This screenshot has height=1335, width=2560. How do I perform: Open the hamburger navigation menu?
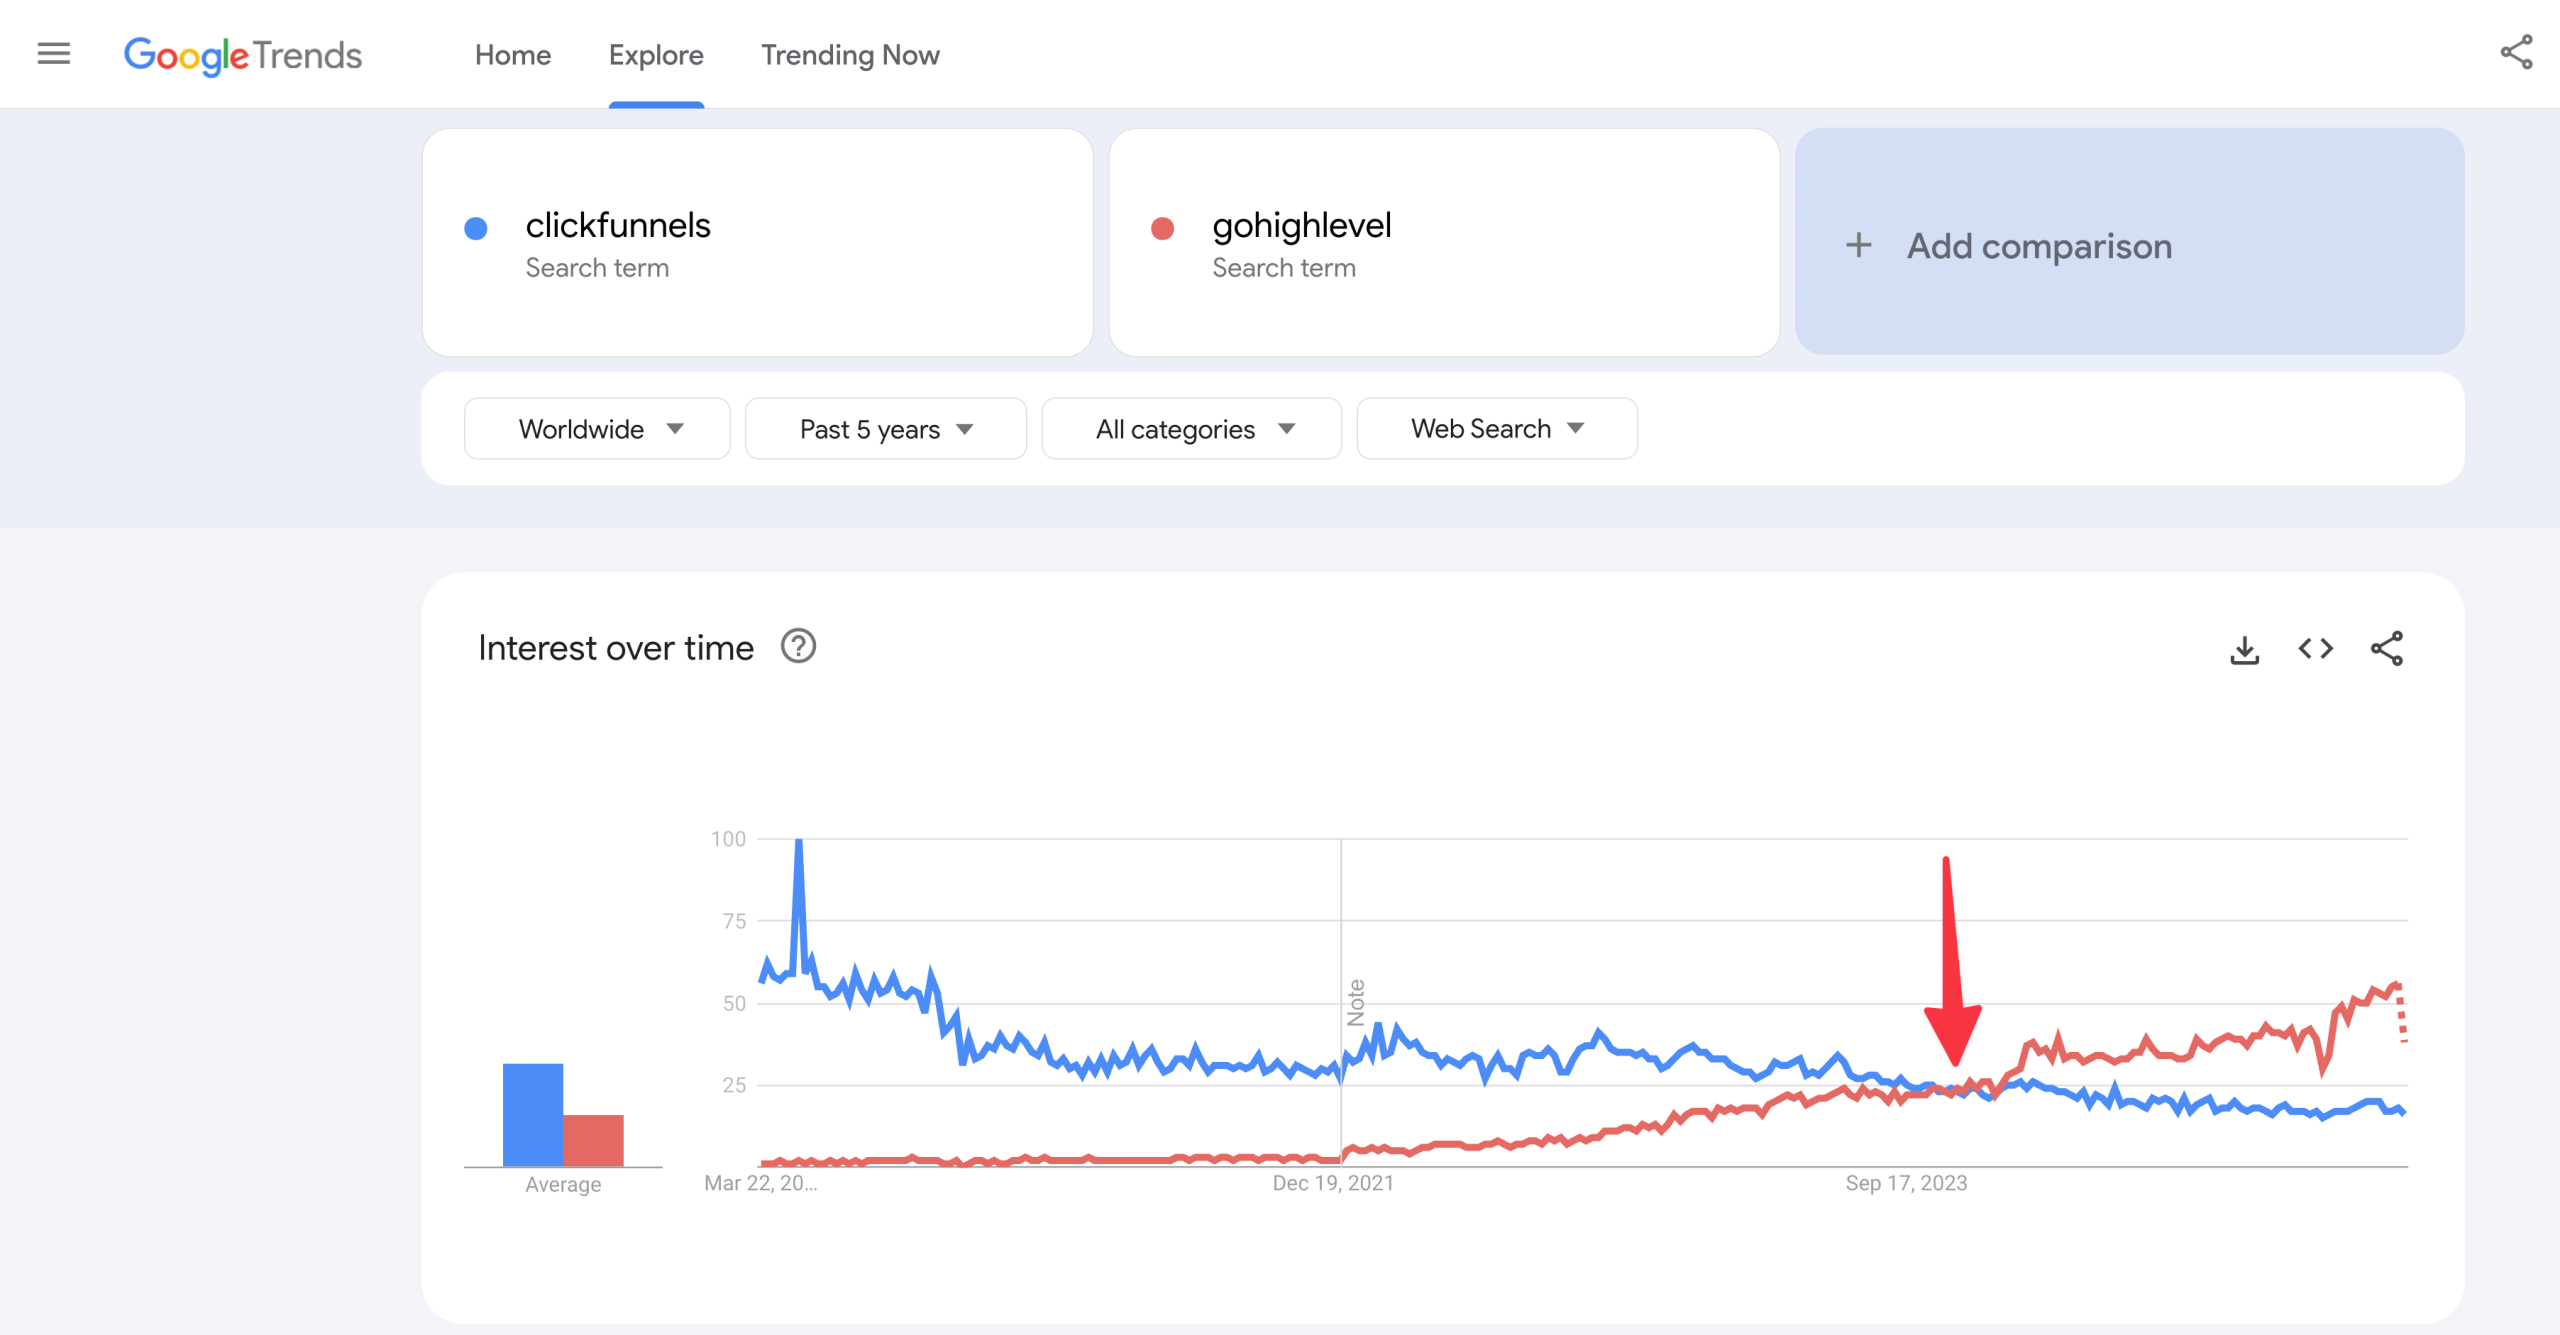tap(52, 53)
